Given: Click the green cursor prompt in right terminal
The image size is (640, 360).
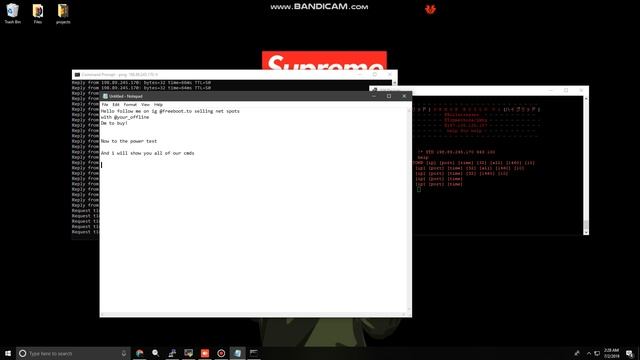Looking at the screenshot, I should 419,189.
